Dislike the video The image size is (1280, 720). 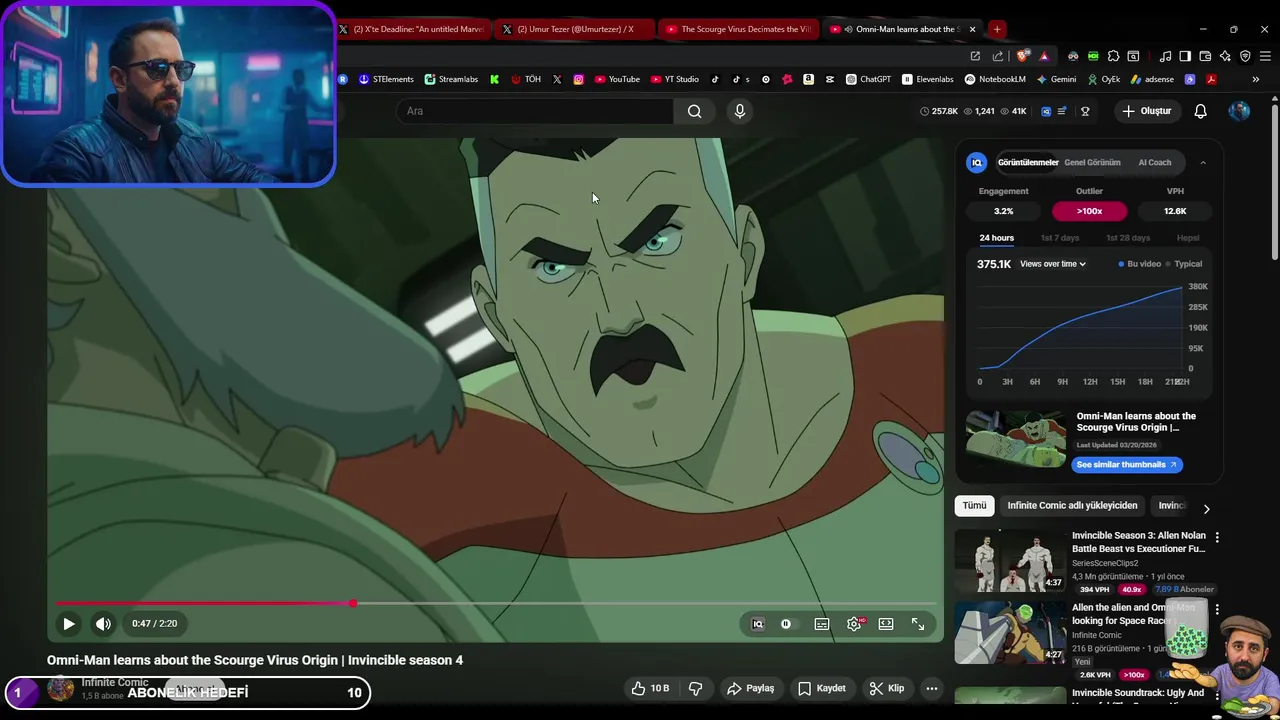(696, 688)
